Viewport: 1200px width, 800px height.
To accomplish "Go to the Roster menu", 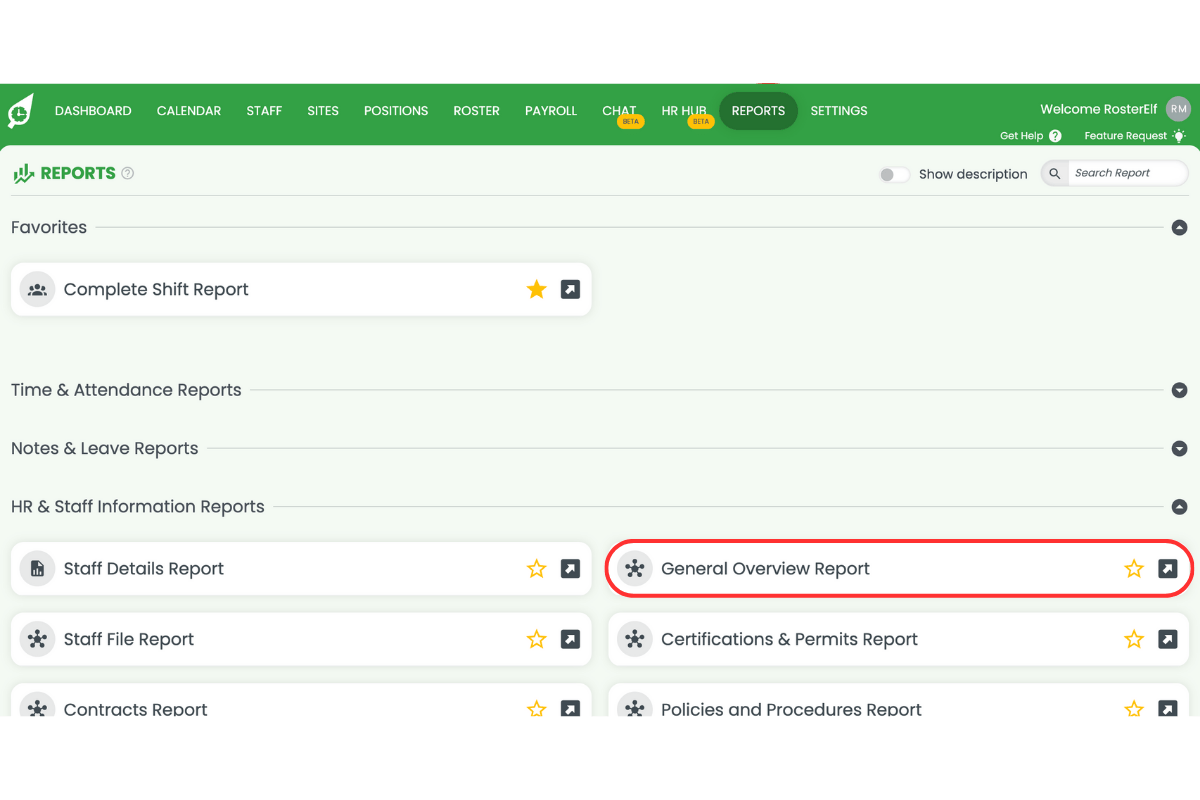I will (x=476, y=111).
